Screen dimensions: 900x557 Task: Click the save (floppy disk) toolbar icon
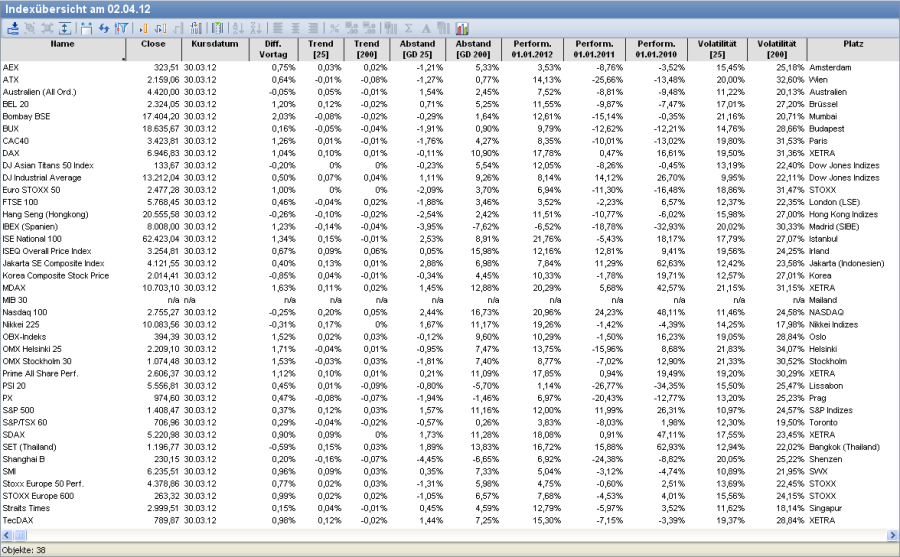(86, 28)
